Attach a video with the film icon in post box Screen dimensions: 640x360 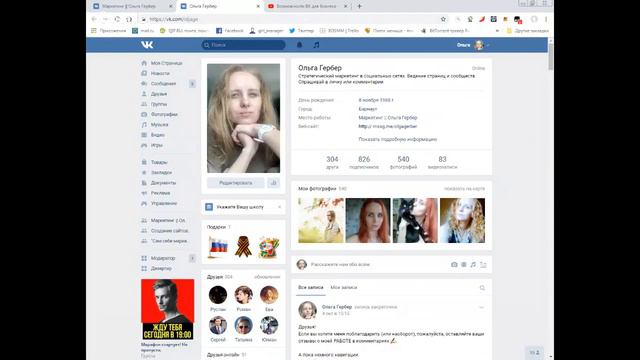click(464, 264)
